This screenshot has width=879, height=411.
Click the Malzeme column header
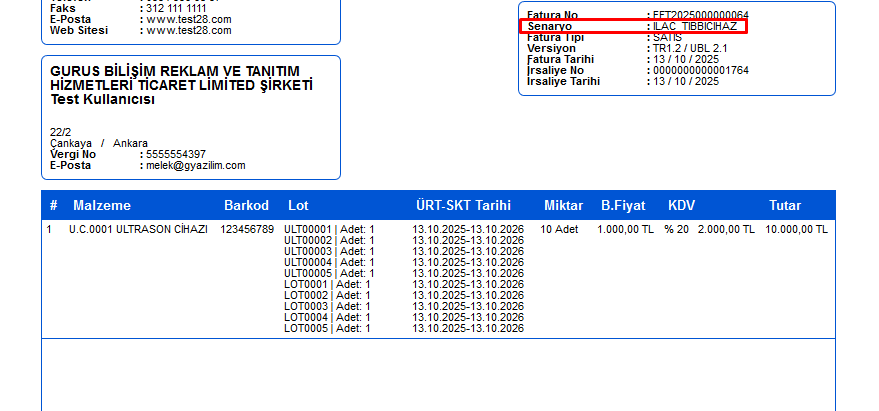[102, 206]
